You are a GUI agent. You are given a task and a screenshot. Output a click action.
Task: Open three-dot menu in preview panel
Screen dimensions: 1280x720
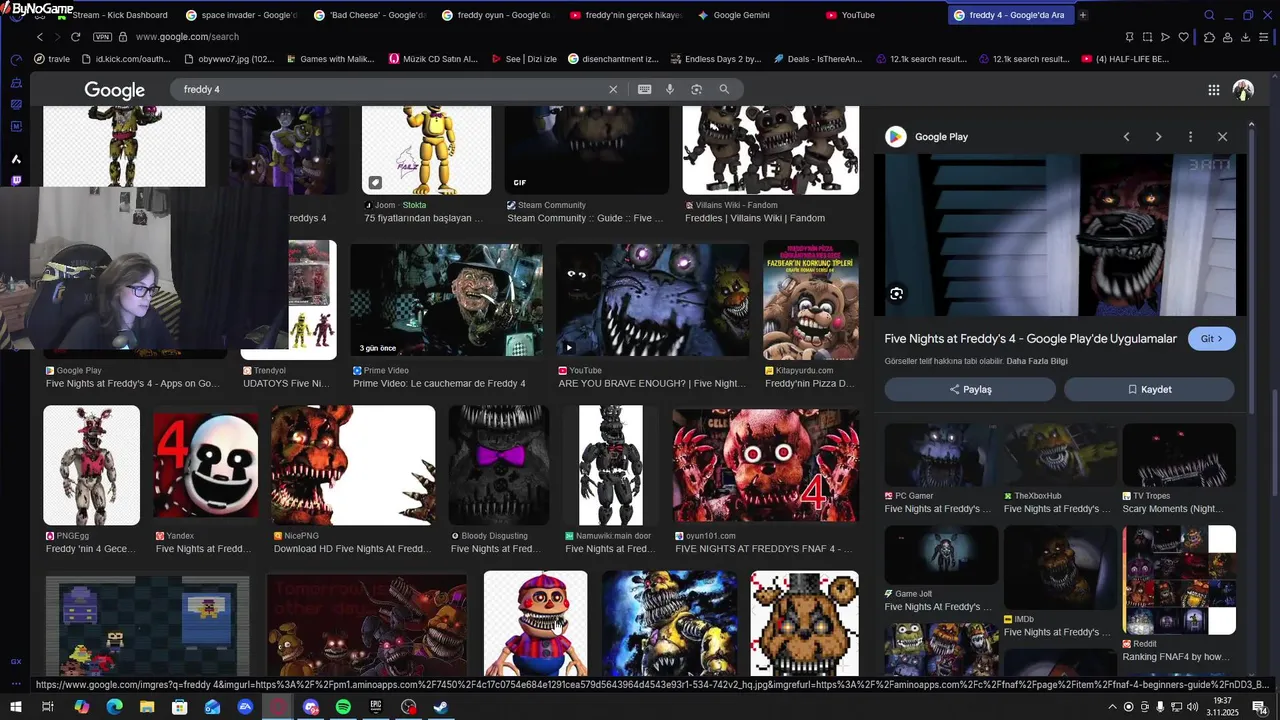pos(1190,137)
